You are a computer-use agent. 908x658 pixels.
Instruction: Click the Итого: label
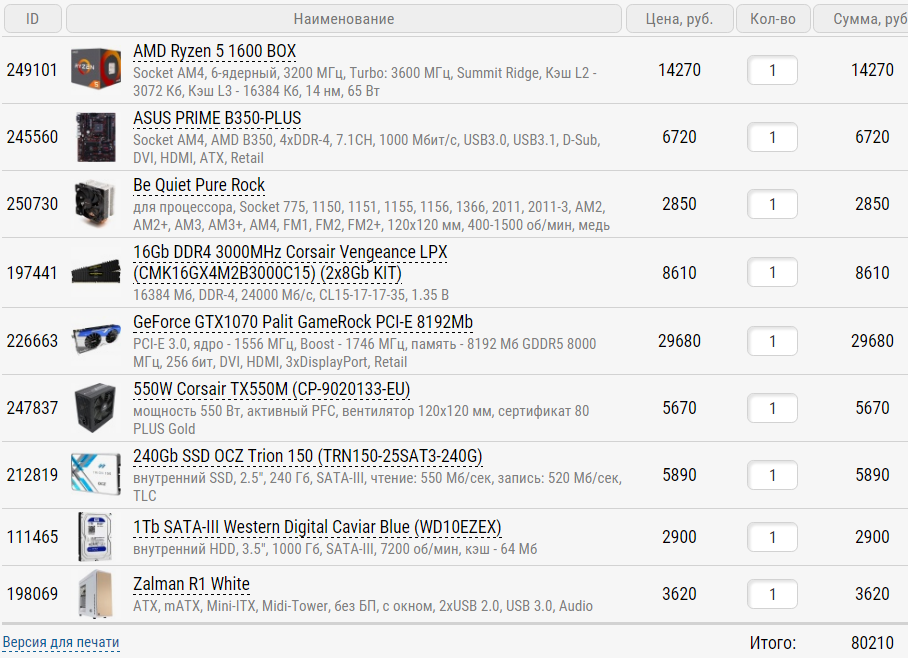tap(772, 643)
